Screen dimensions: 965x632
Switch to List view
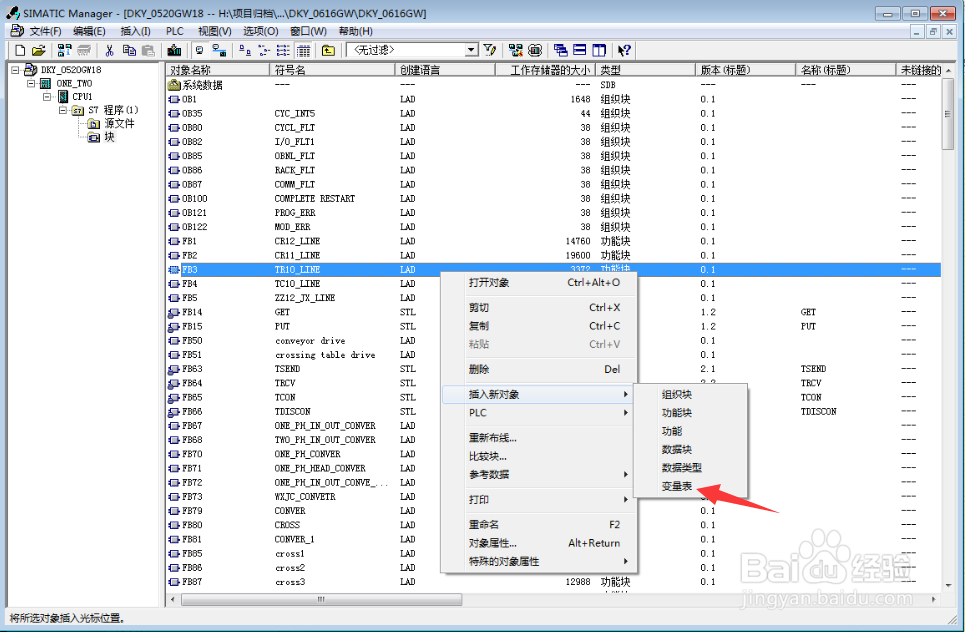click(x=283, y=50)
